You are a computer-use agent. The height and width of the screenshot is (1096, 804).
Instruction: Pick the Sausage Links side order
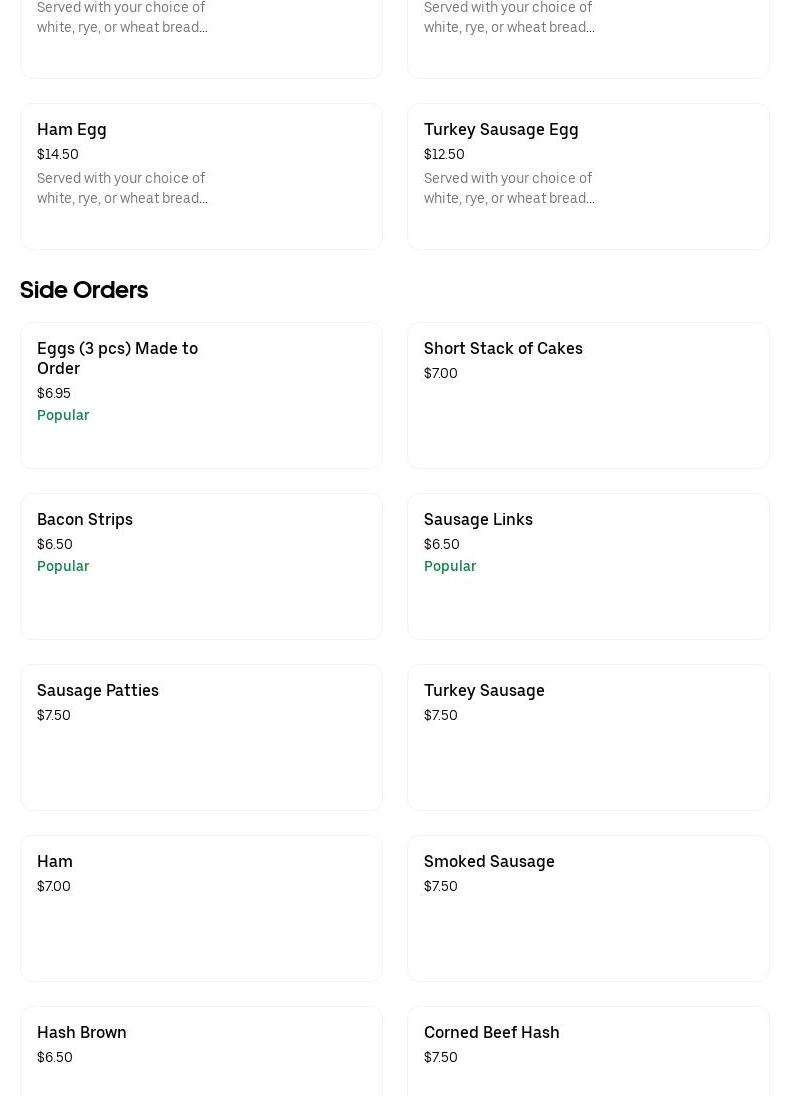pos(478,519)
